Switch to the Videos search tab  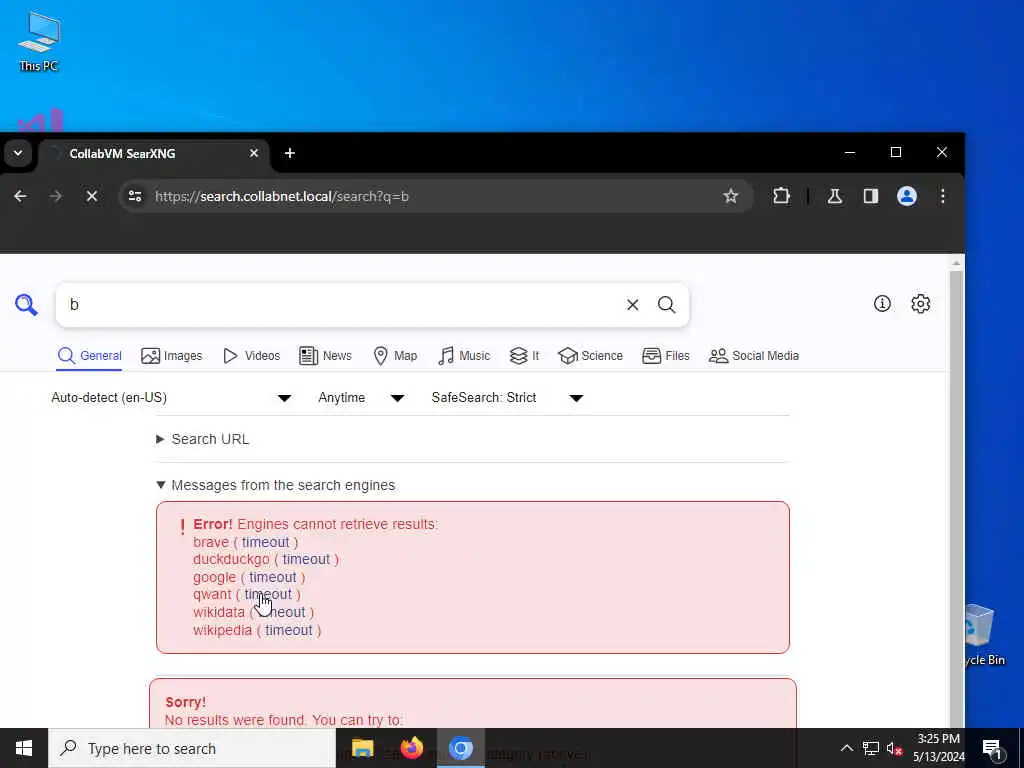click(x=251, y=356)
